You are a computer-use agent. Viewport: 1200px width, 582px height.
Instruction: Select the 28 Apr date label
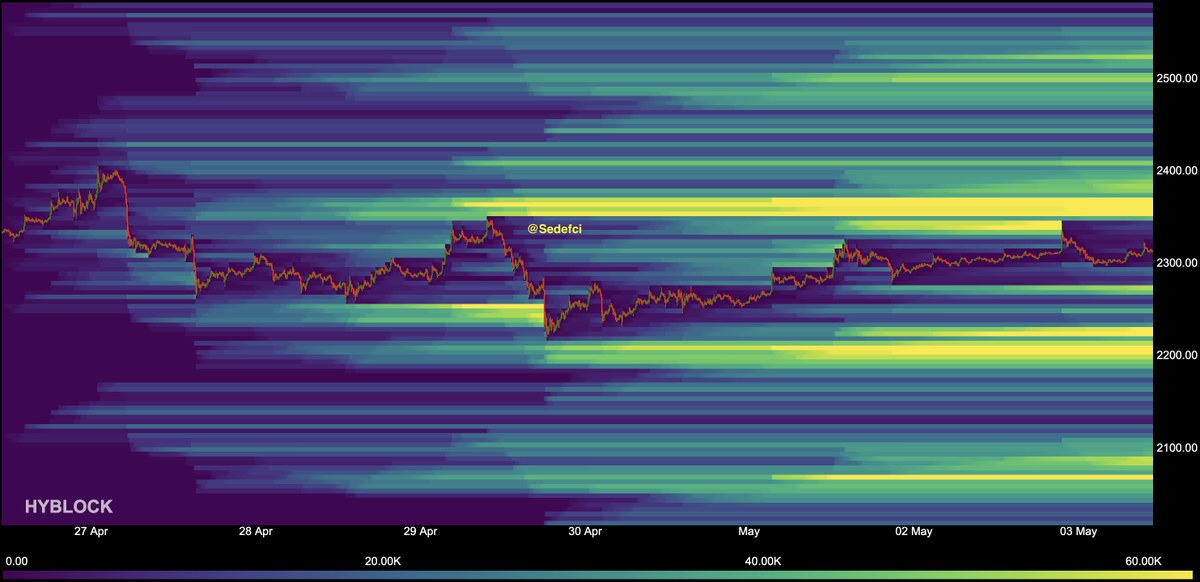(x=256, y=532)
